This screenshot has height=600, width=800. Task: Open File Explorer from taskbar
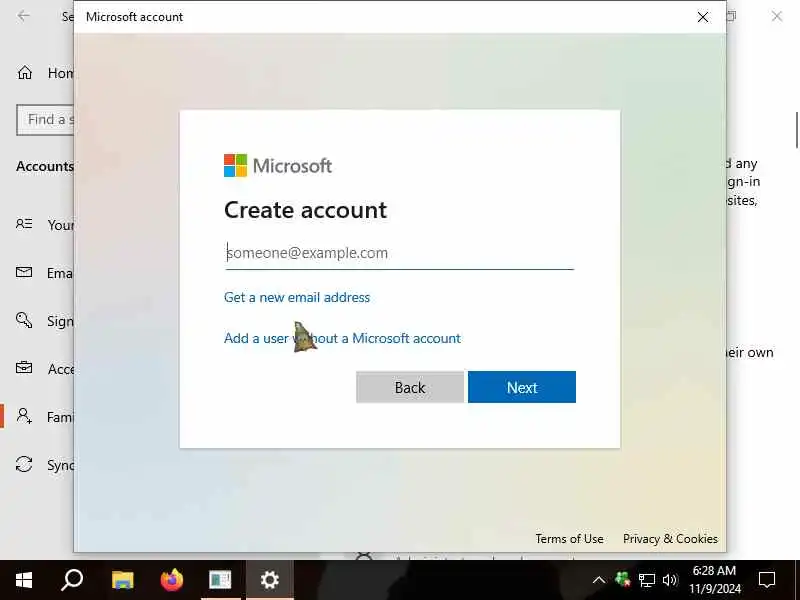click(122, 580)
